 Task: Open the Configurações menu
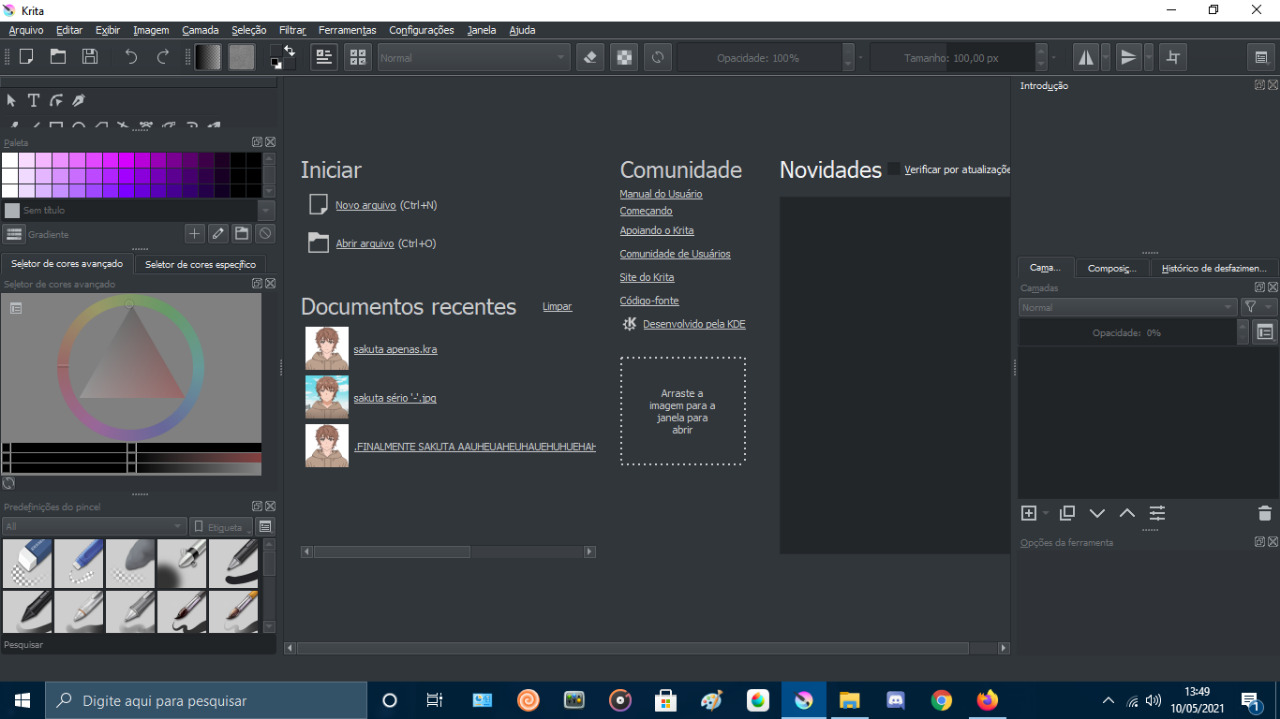click(x=421, y=30)
